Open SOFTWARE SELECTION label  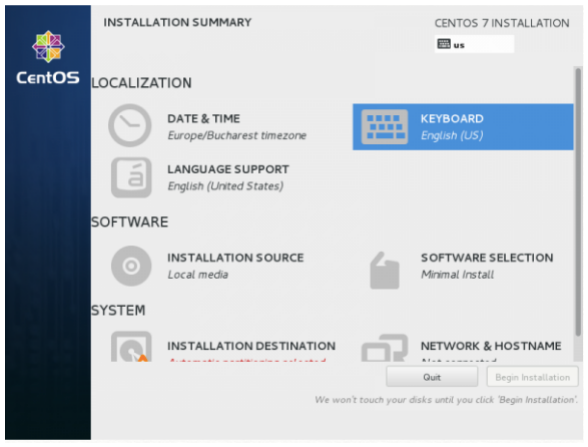coord(487,258)
